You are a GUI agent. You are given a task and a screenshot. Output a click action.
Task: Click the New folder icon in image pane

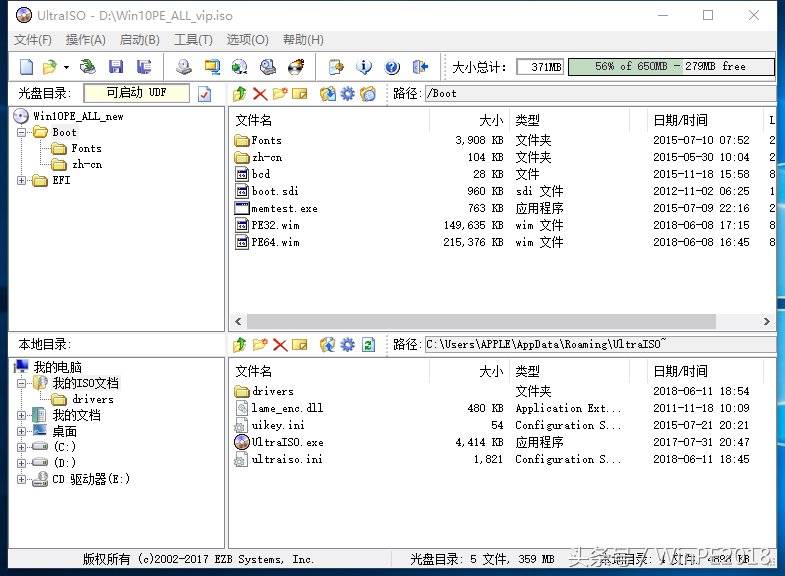tap(280, 94)
